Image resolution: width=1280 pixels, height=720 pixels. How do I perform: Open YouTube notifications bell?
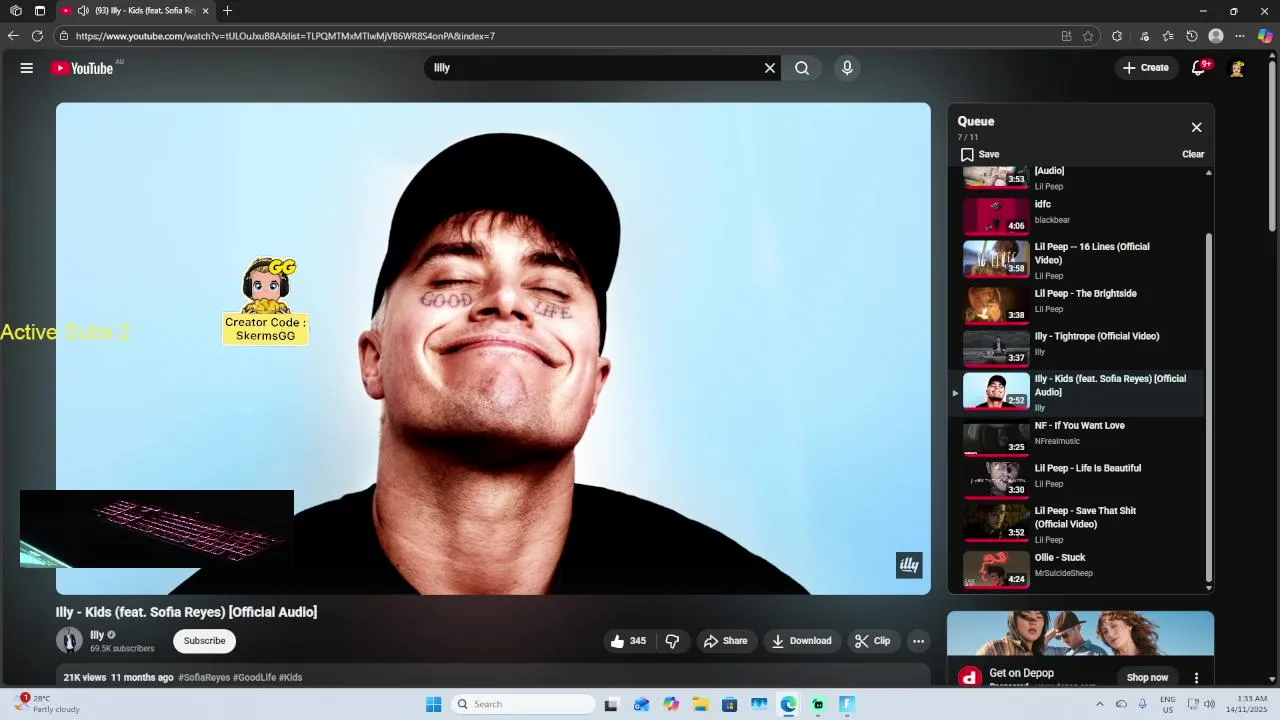click(1198, 68)
